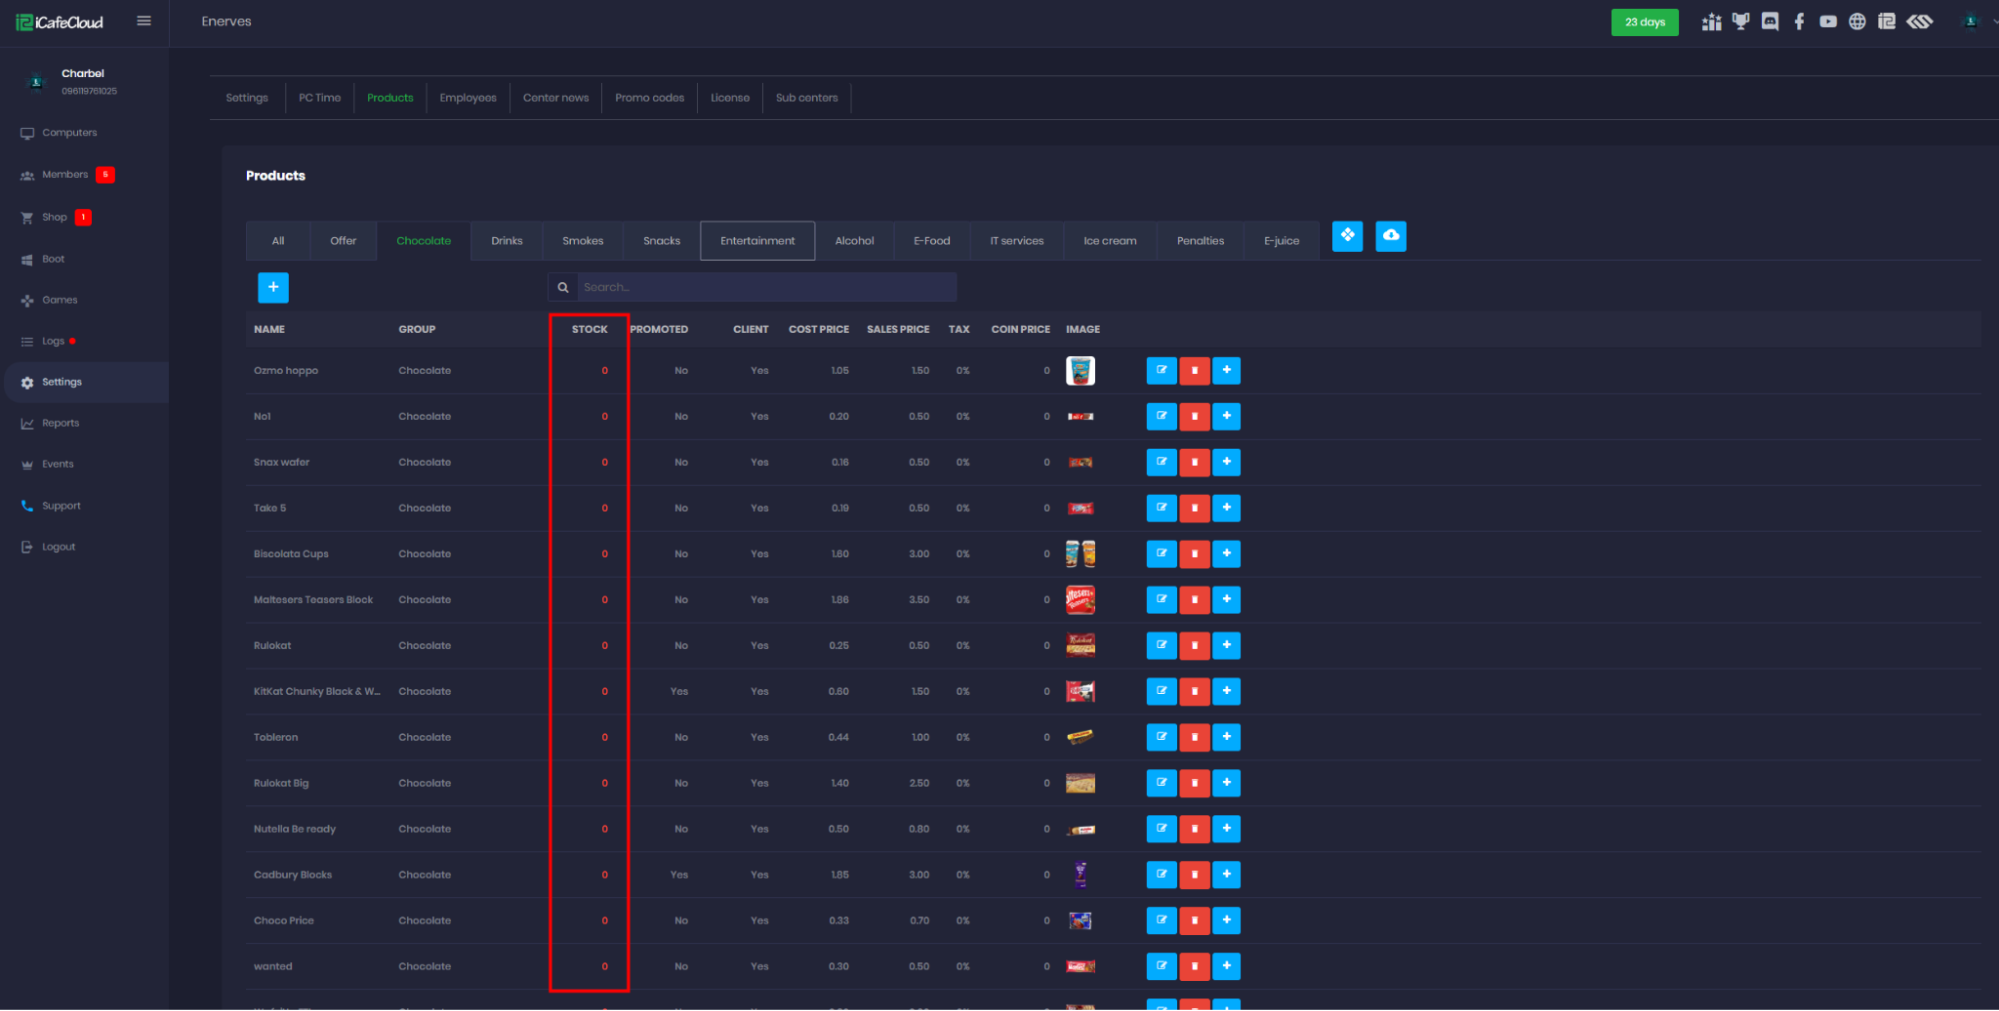
Task: Click the blue add product button
Action: 273,288
